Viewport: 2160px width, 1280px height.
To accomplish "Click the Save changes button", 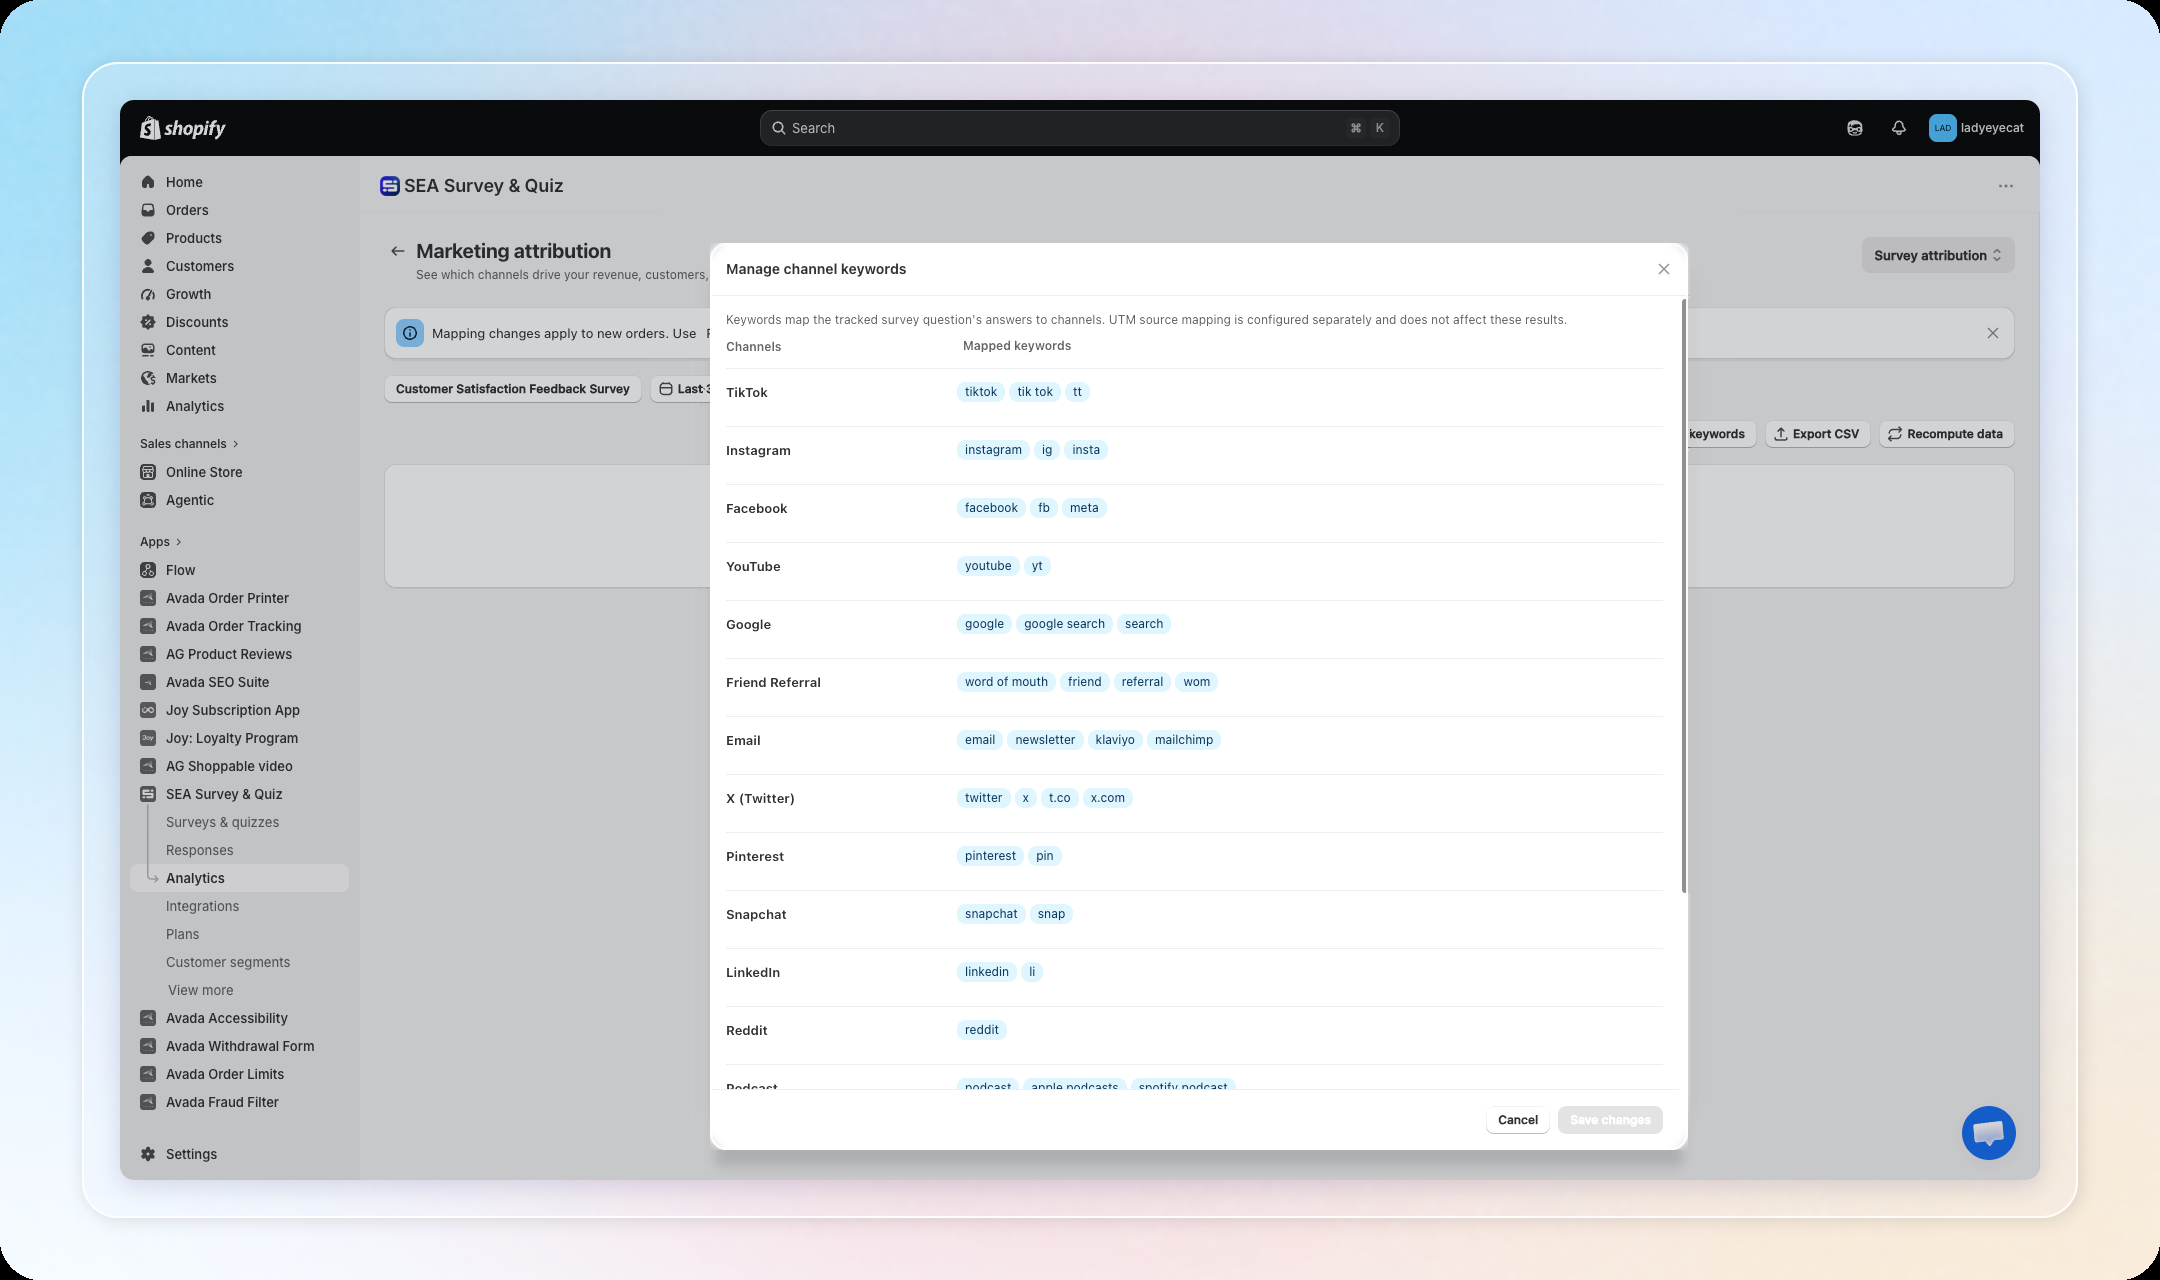I will pyautogui.click(x=1610, y=1120).
